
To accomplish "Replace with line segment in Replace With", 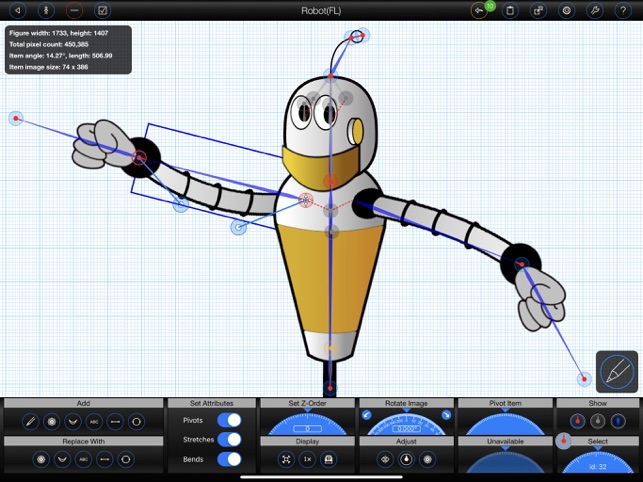I will click(105, 459).
